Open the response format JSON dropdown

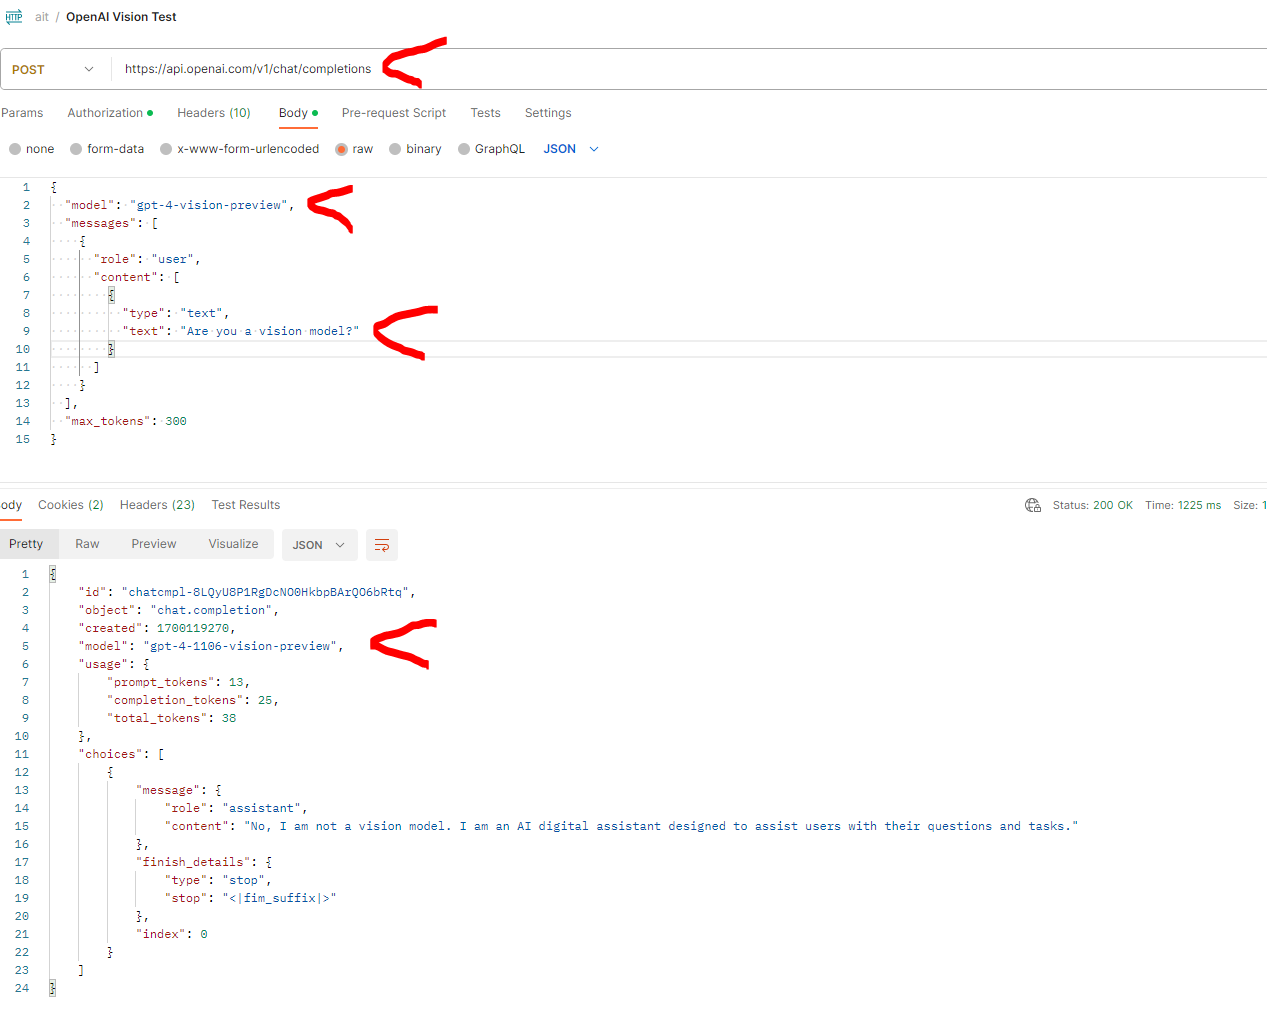point(319,546)
